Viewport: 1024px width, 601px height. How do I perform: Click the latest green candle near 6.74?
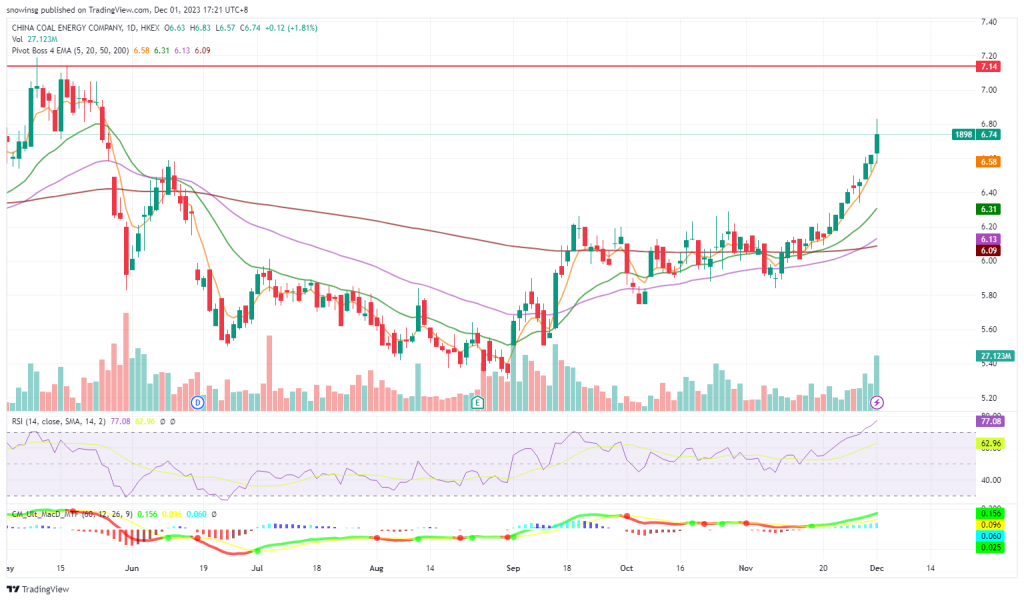(877, 144)
